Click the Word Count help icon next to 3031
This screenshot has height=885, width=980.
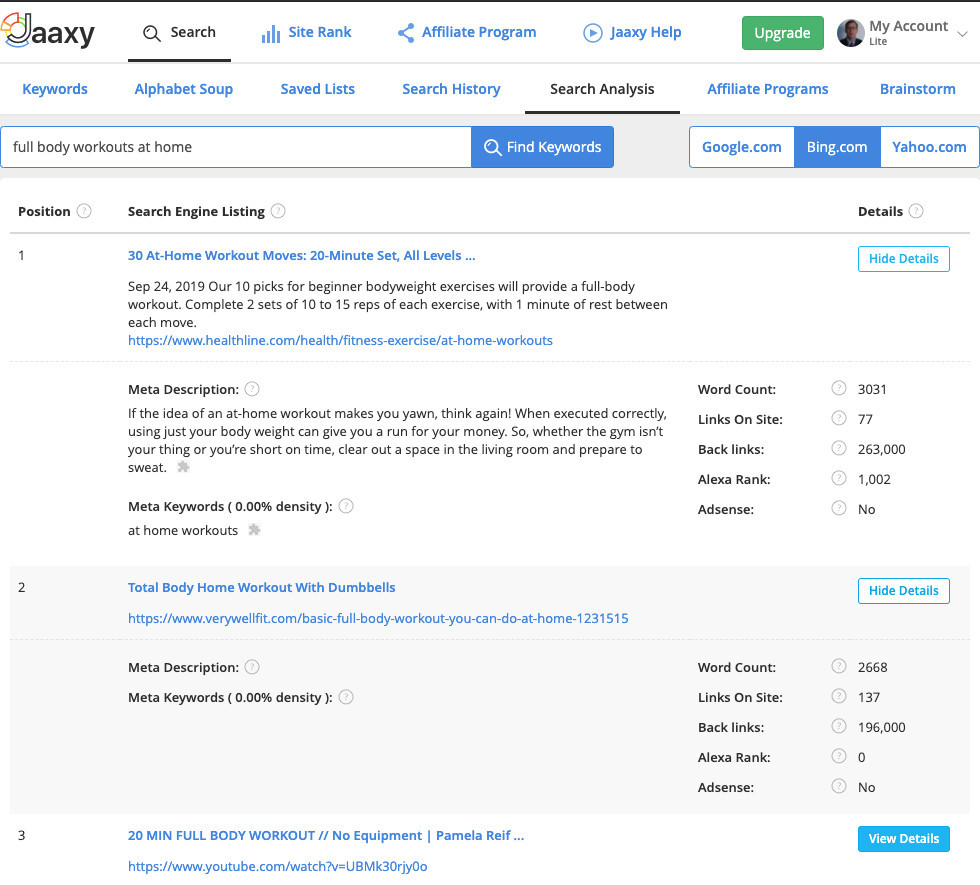(839, 389)
